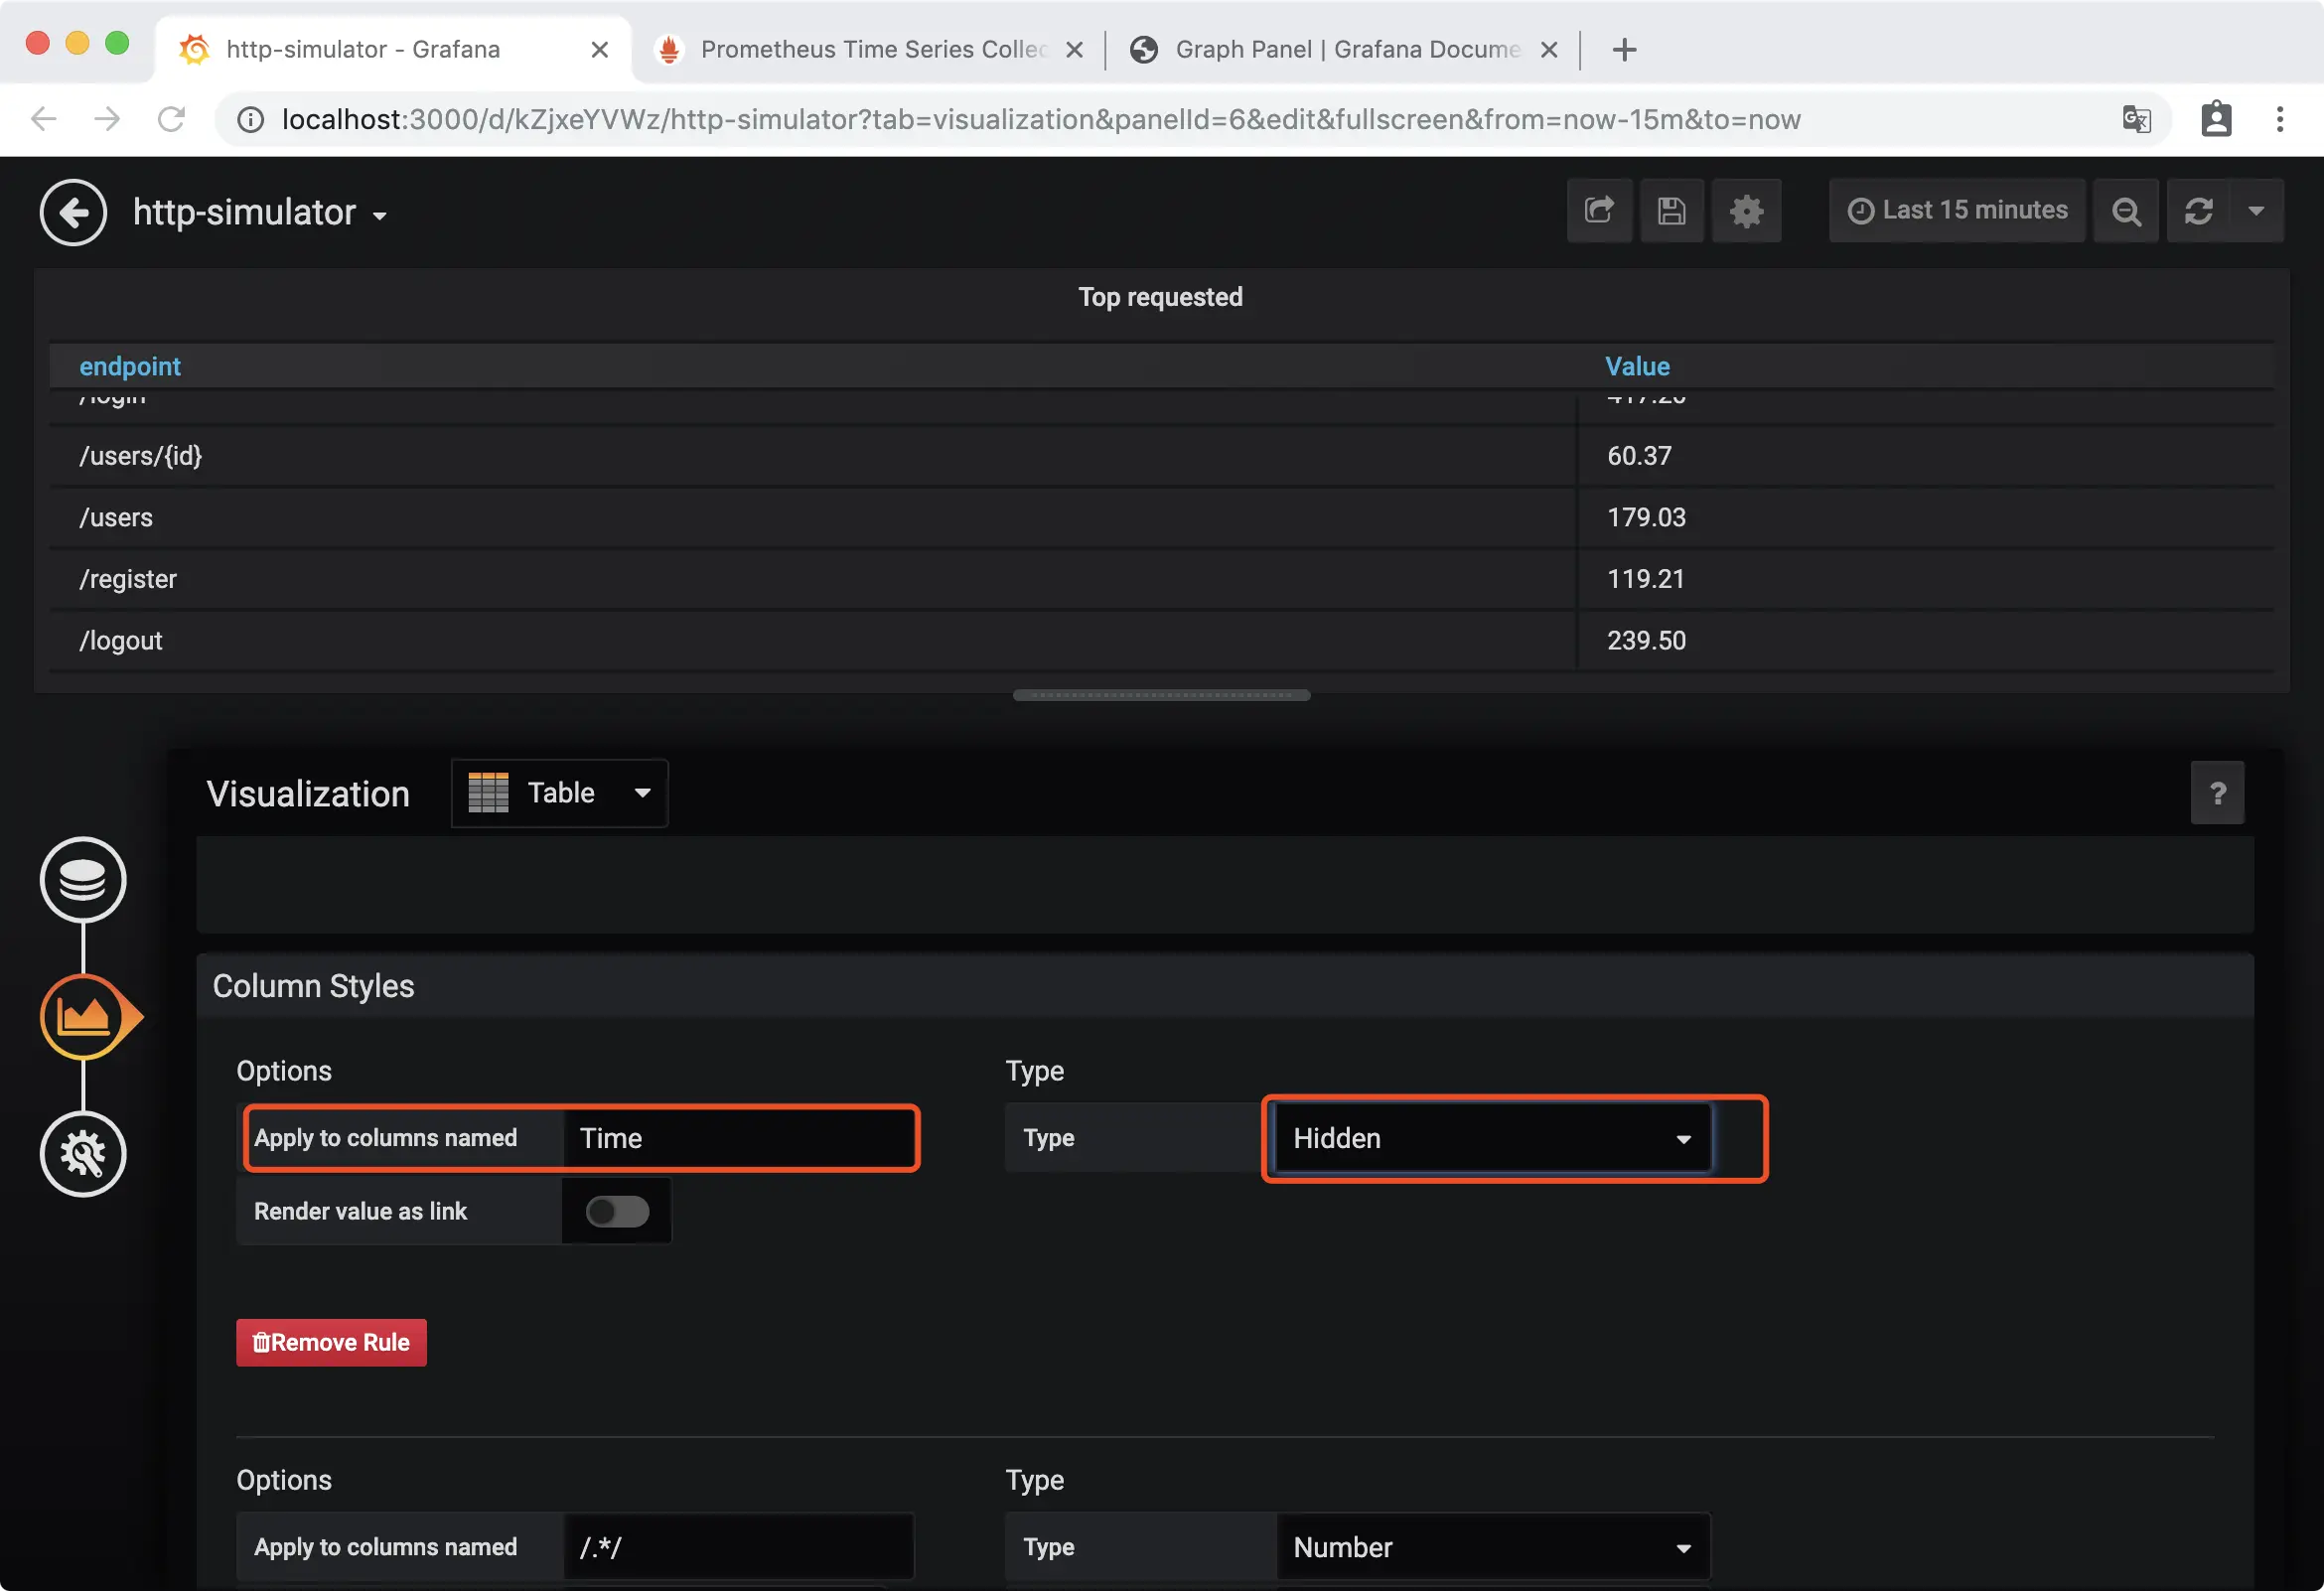Close the Prometheus Time Series tab
The image size is (2324, 1591).
[1074, 49]
